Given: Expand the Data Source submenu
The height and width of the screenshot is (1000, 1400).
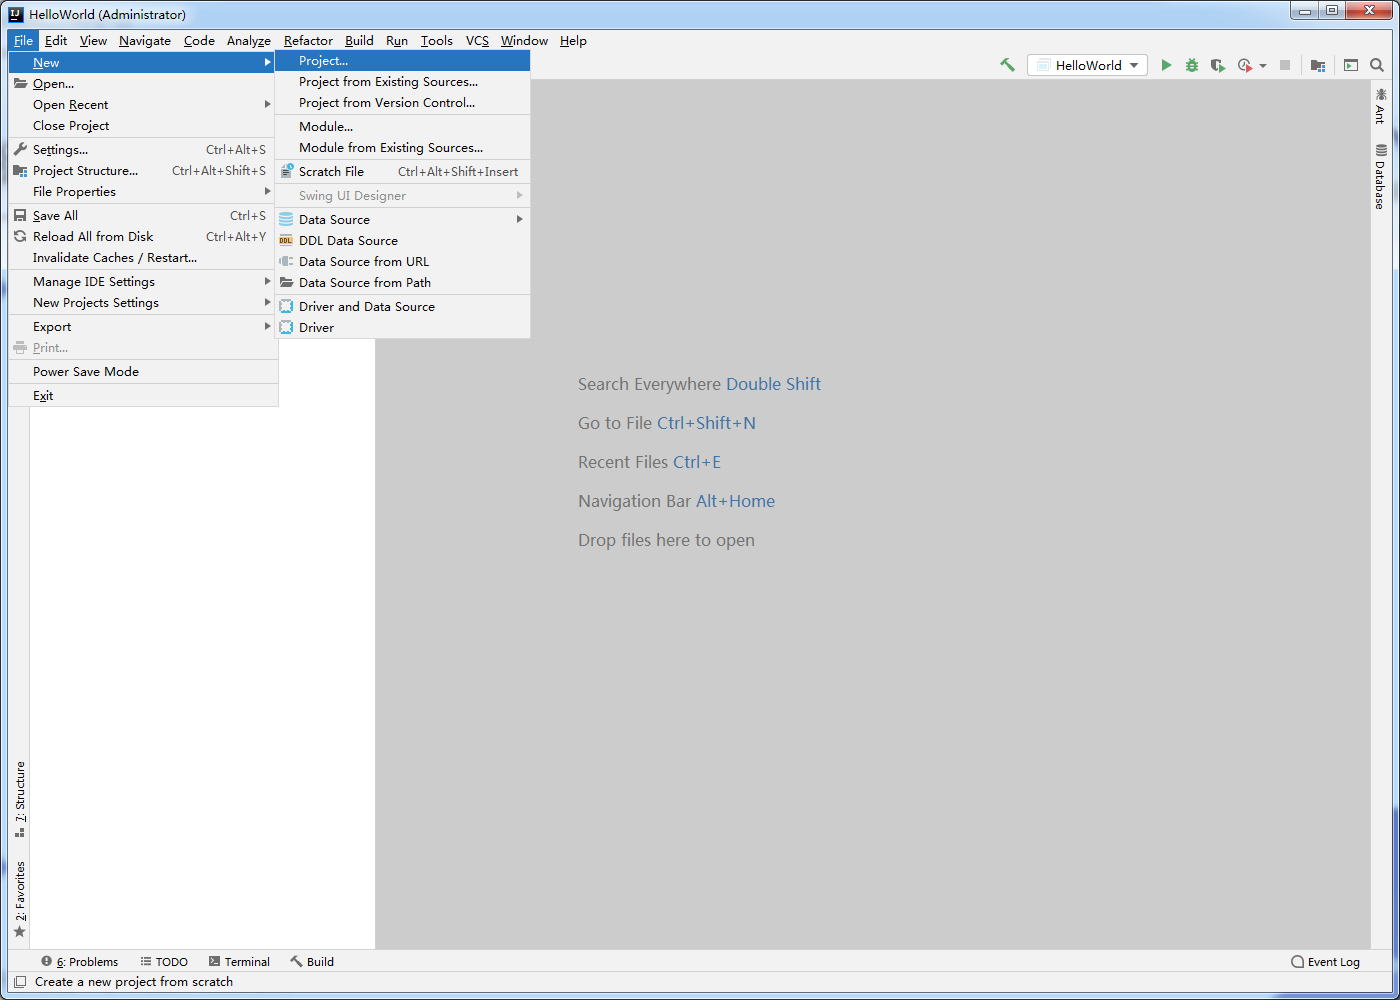Looking at the screenshot, I should point(402,220).
